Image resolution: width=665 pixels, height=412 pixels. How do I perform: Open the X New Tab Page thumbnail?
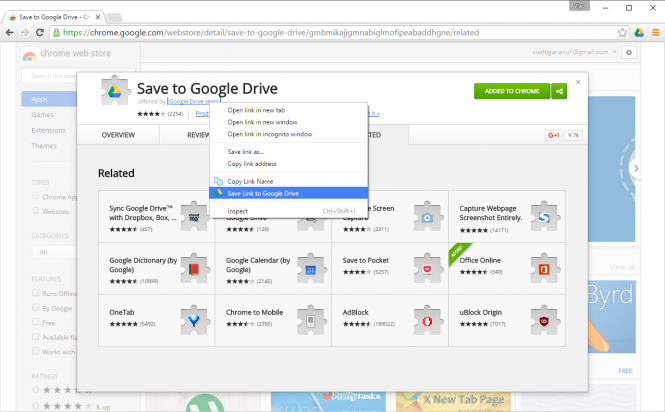point(453,401)
